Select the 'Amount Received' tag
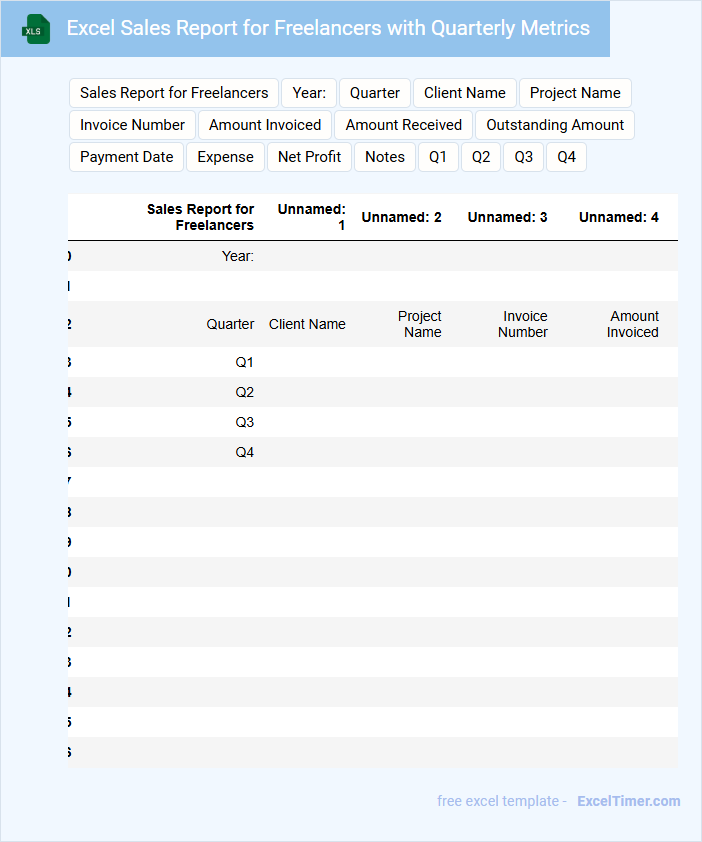Image resolution: width=702 pixels, height=842 pixels. point(403,125)
